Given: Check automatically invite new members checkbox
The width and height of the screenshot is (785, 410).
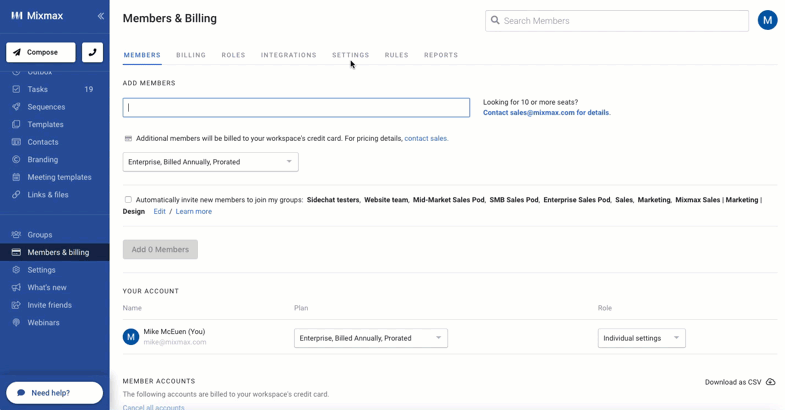Looking at the screenshot, I should (x=128, y=199).
